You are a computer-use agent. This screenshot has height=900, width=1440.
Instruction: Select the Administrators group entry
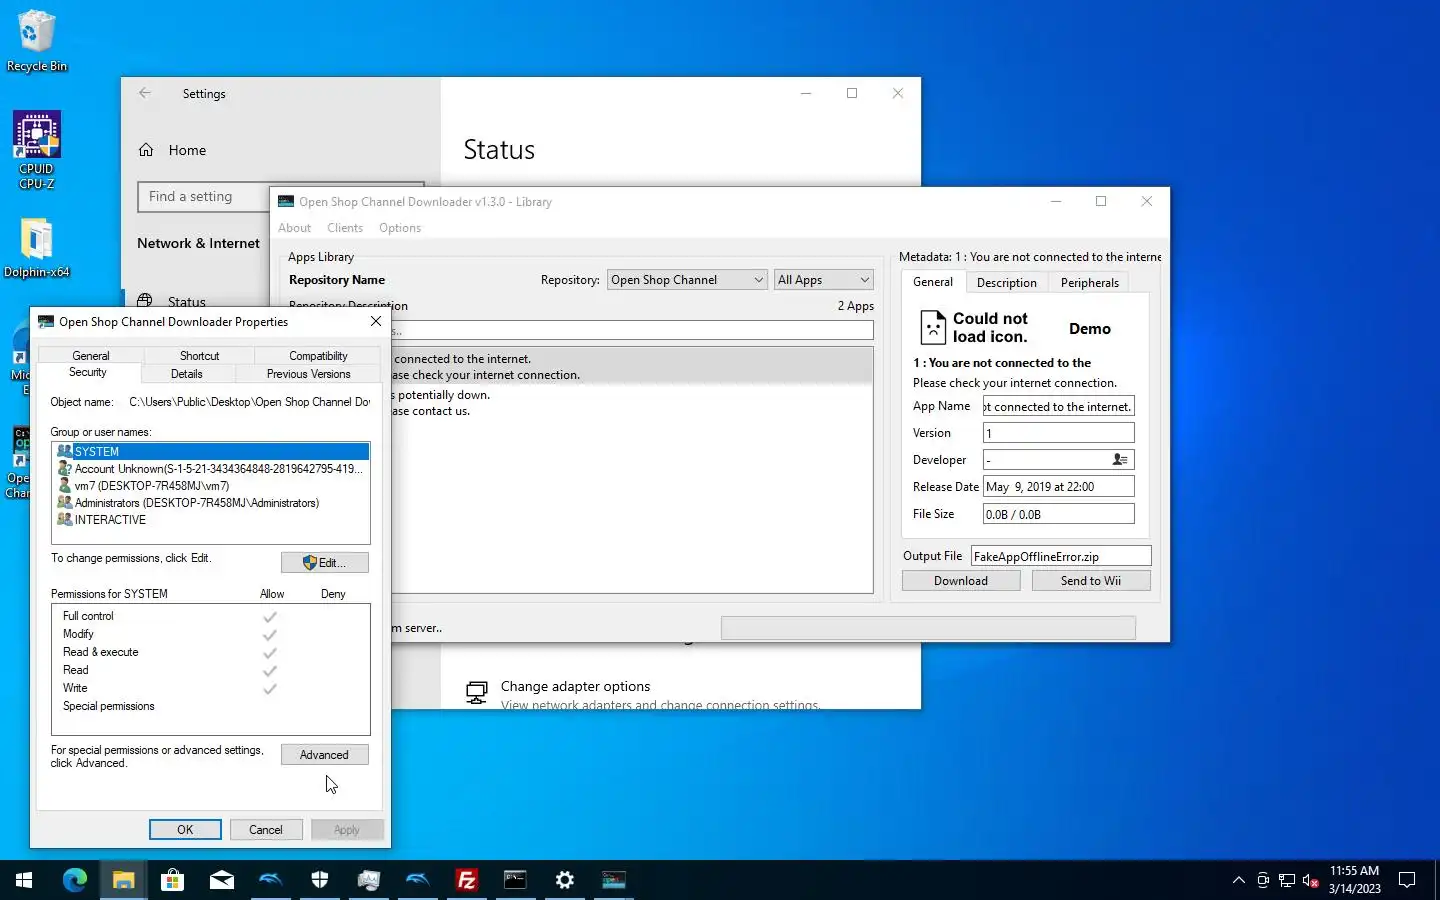pyautogui.click(x=212, y=503)
